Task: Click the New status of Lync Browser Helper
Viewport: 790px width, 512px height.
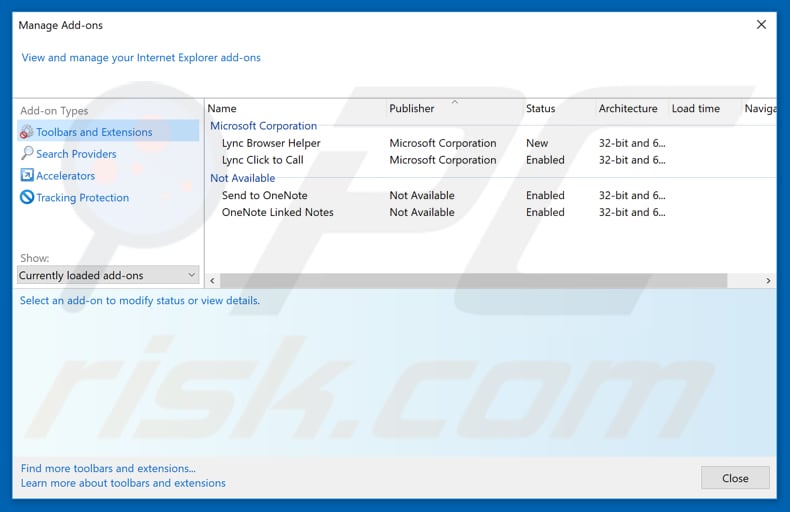Action: (x=537, y=143)
